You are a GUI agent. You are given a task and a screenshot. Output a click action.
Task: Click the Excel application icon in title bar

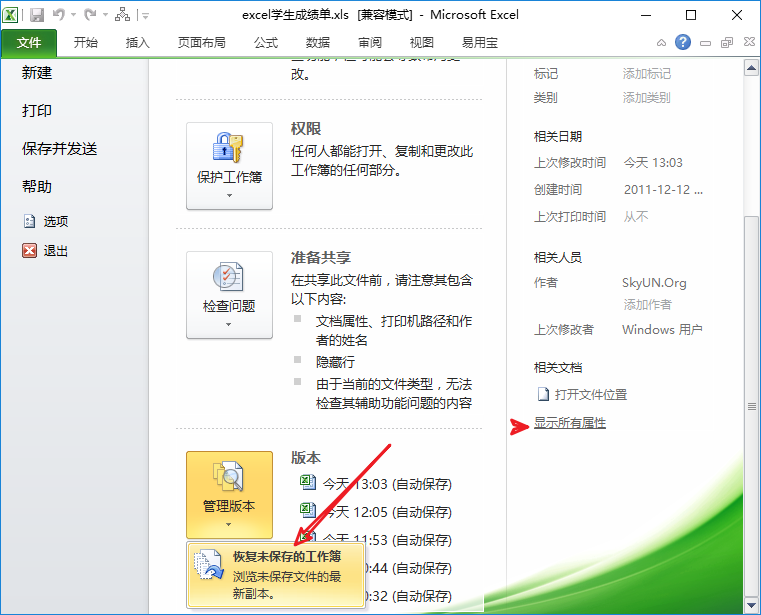(x=10, y=15)
